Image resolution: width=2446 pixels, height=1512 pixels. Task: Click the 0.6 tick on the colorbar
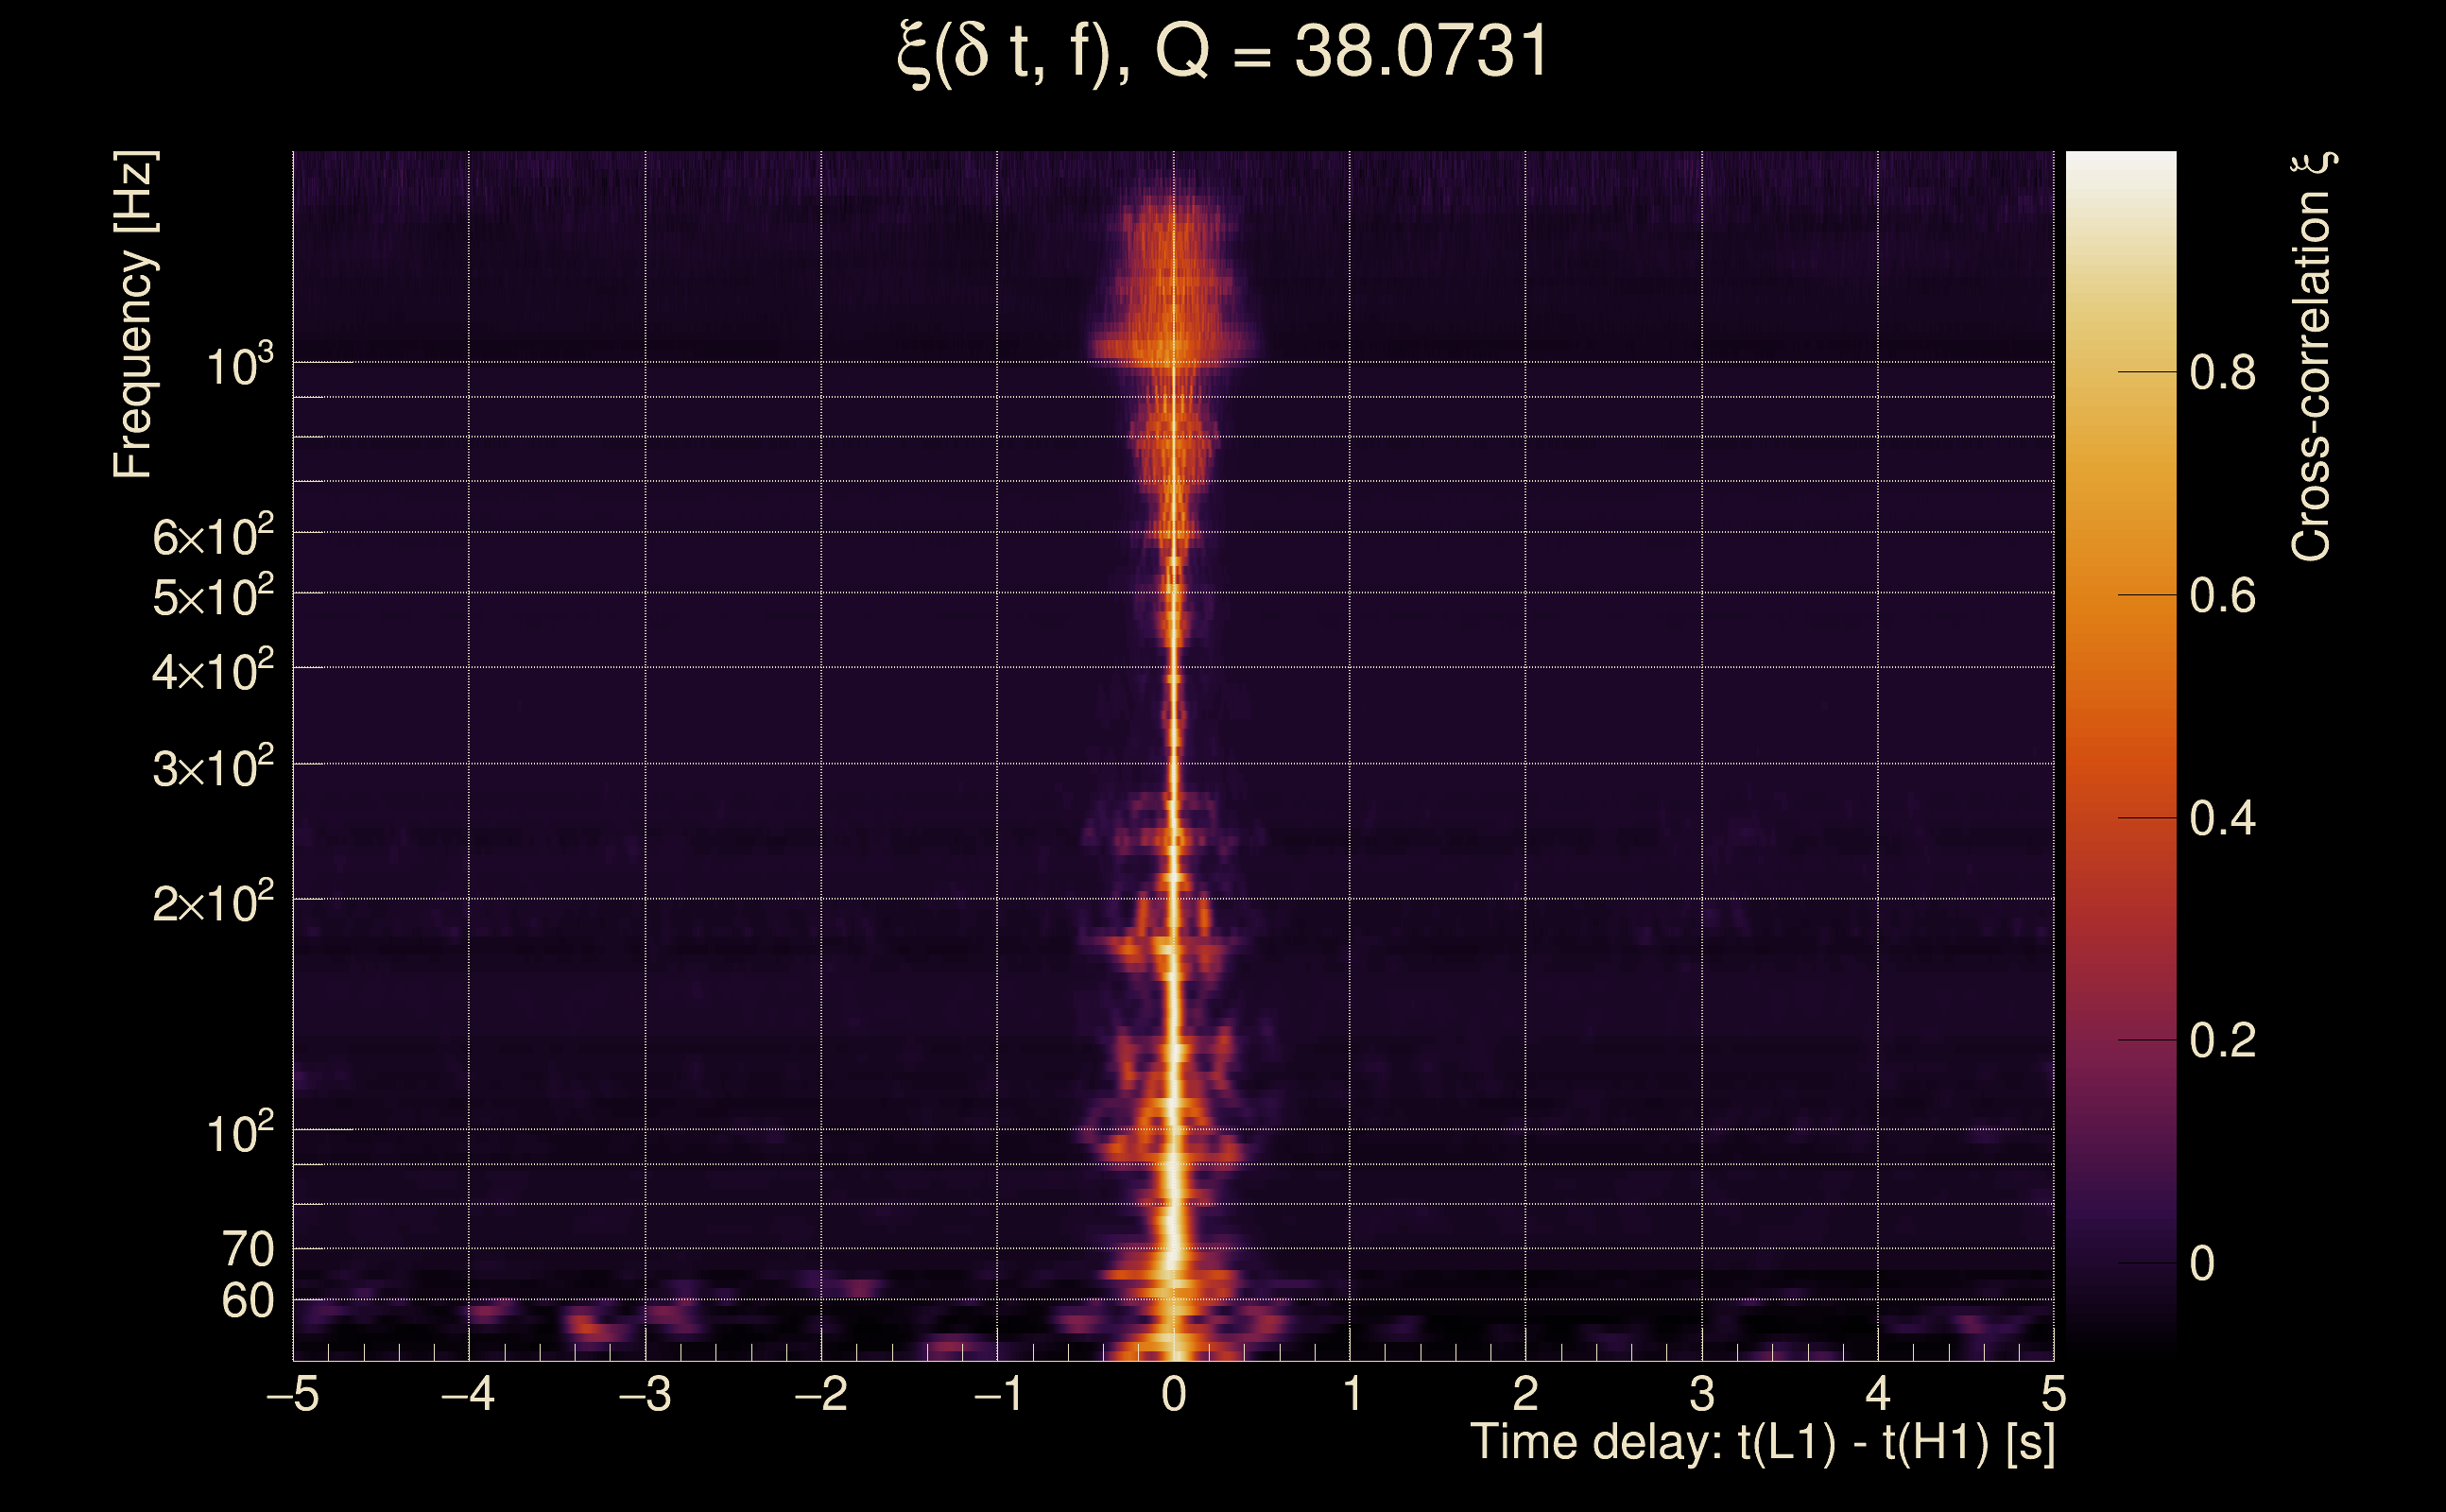point(2221,596)
